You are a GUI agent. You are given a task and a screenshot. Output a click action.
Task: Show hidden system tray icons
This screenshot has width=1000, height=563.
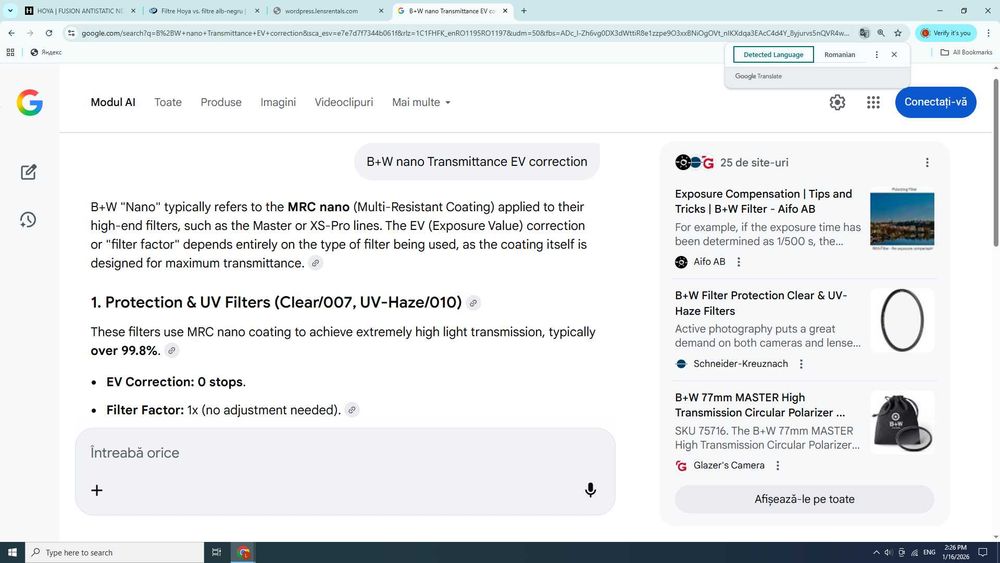[876, 552]
